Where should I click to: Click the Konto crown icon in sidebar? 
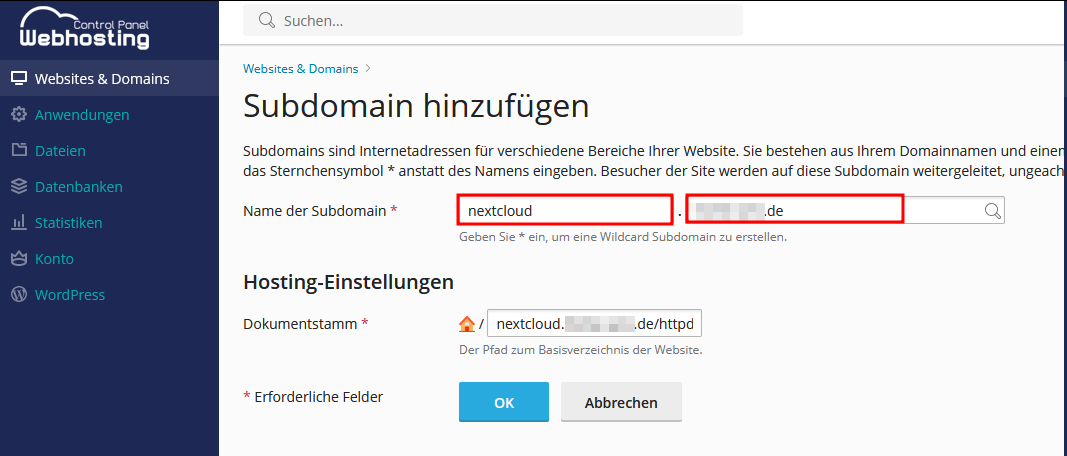(18, 259)
